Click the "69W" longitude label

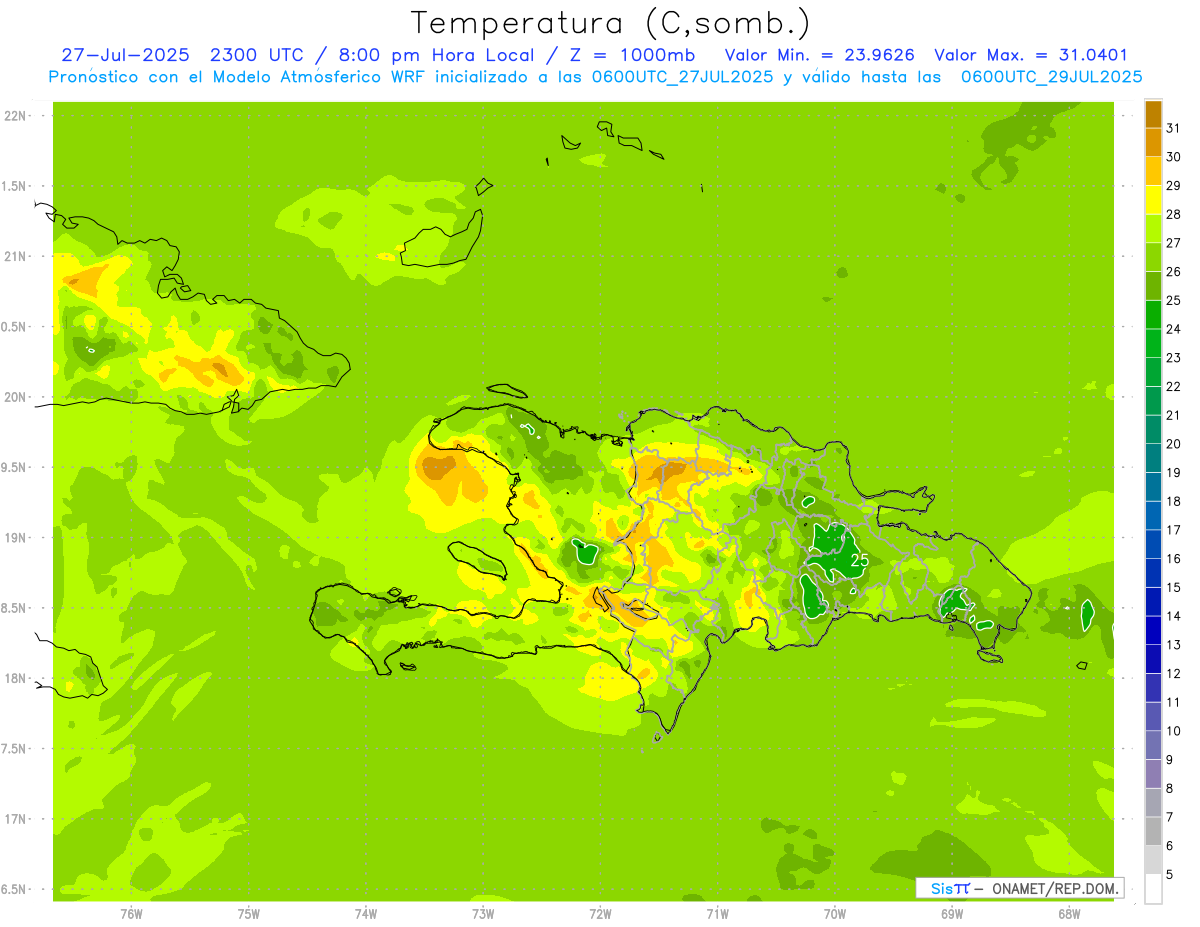pos(952,913)
